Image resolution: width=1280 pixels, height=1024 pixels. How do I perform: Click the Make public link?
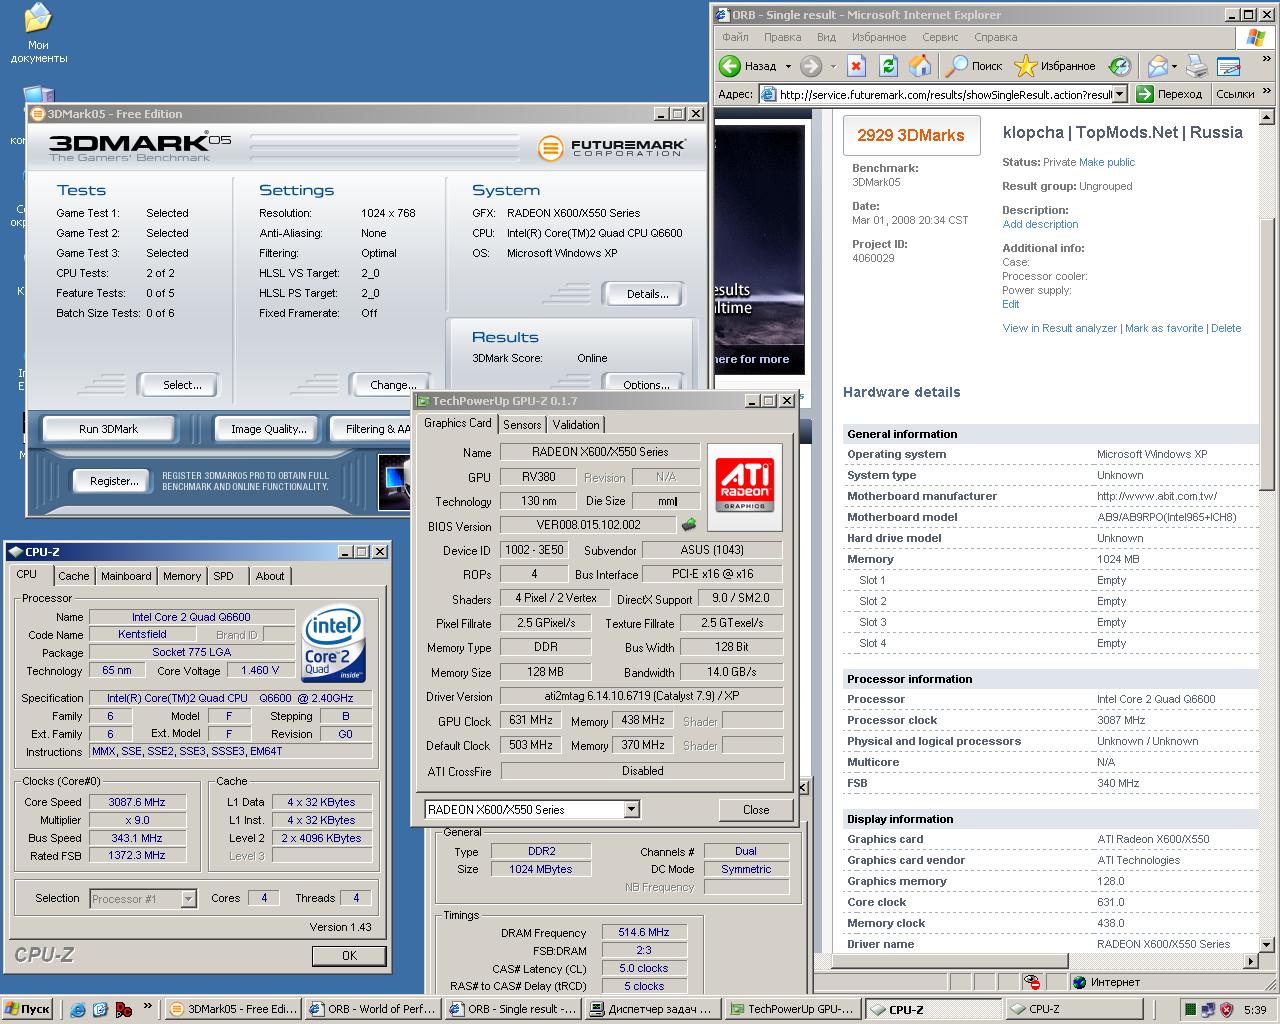click(1106, 162)
